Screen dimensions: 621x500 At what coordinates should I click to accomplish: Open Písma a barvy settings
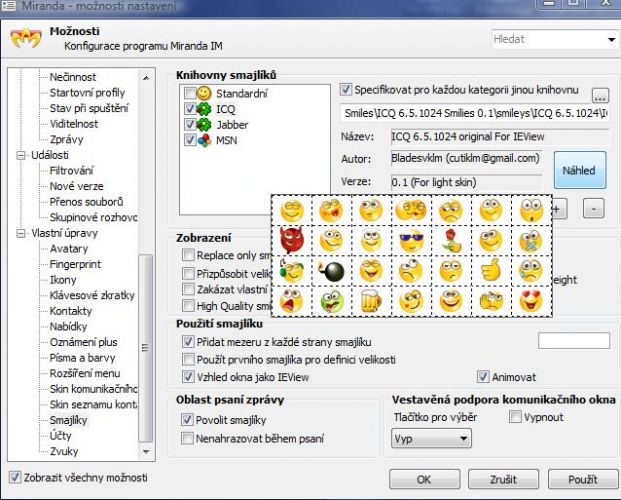[x=82, y=358]
